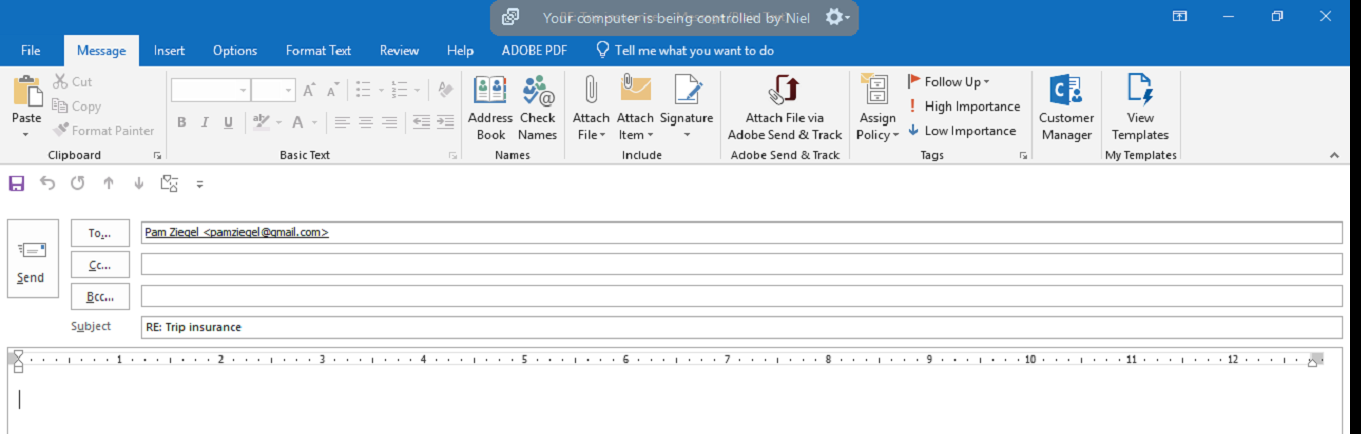This screenshot has width=1361, height=434.
Task: Go to previous item arrow
Action: (108, 183)
